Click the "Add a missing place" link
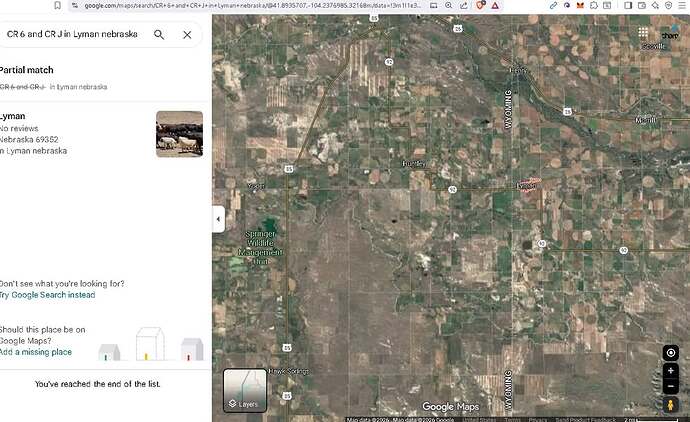Image resolution: width=690 pixels, height=422 pixels. [36, 352]
